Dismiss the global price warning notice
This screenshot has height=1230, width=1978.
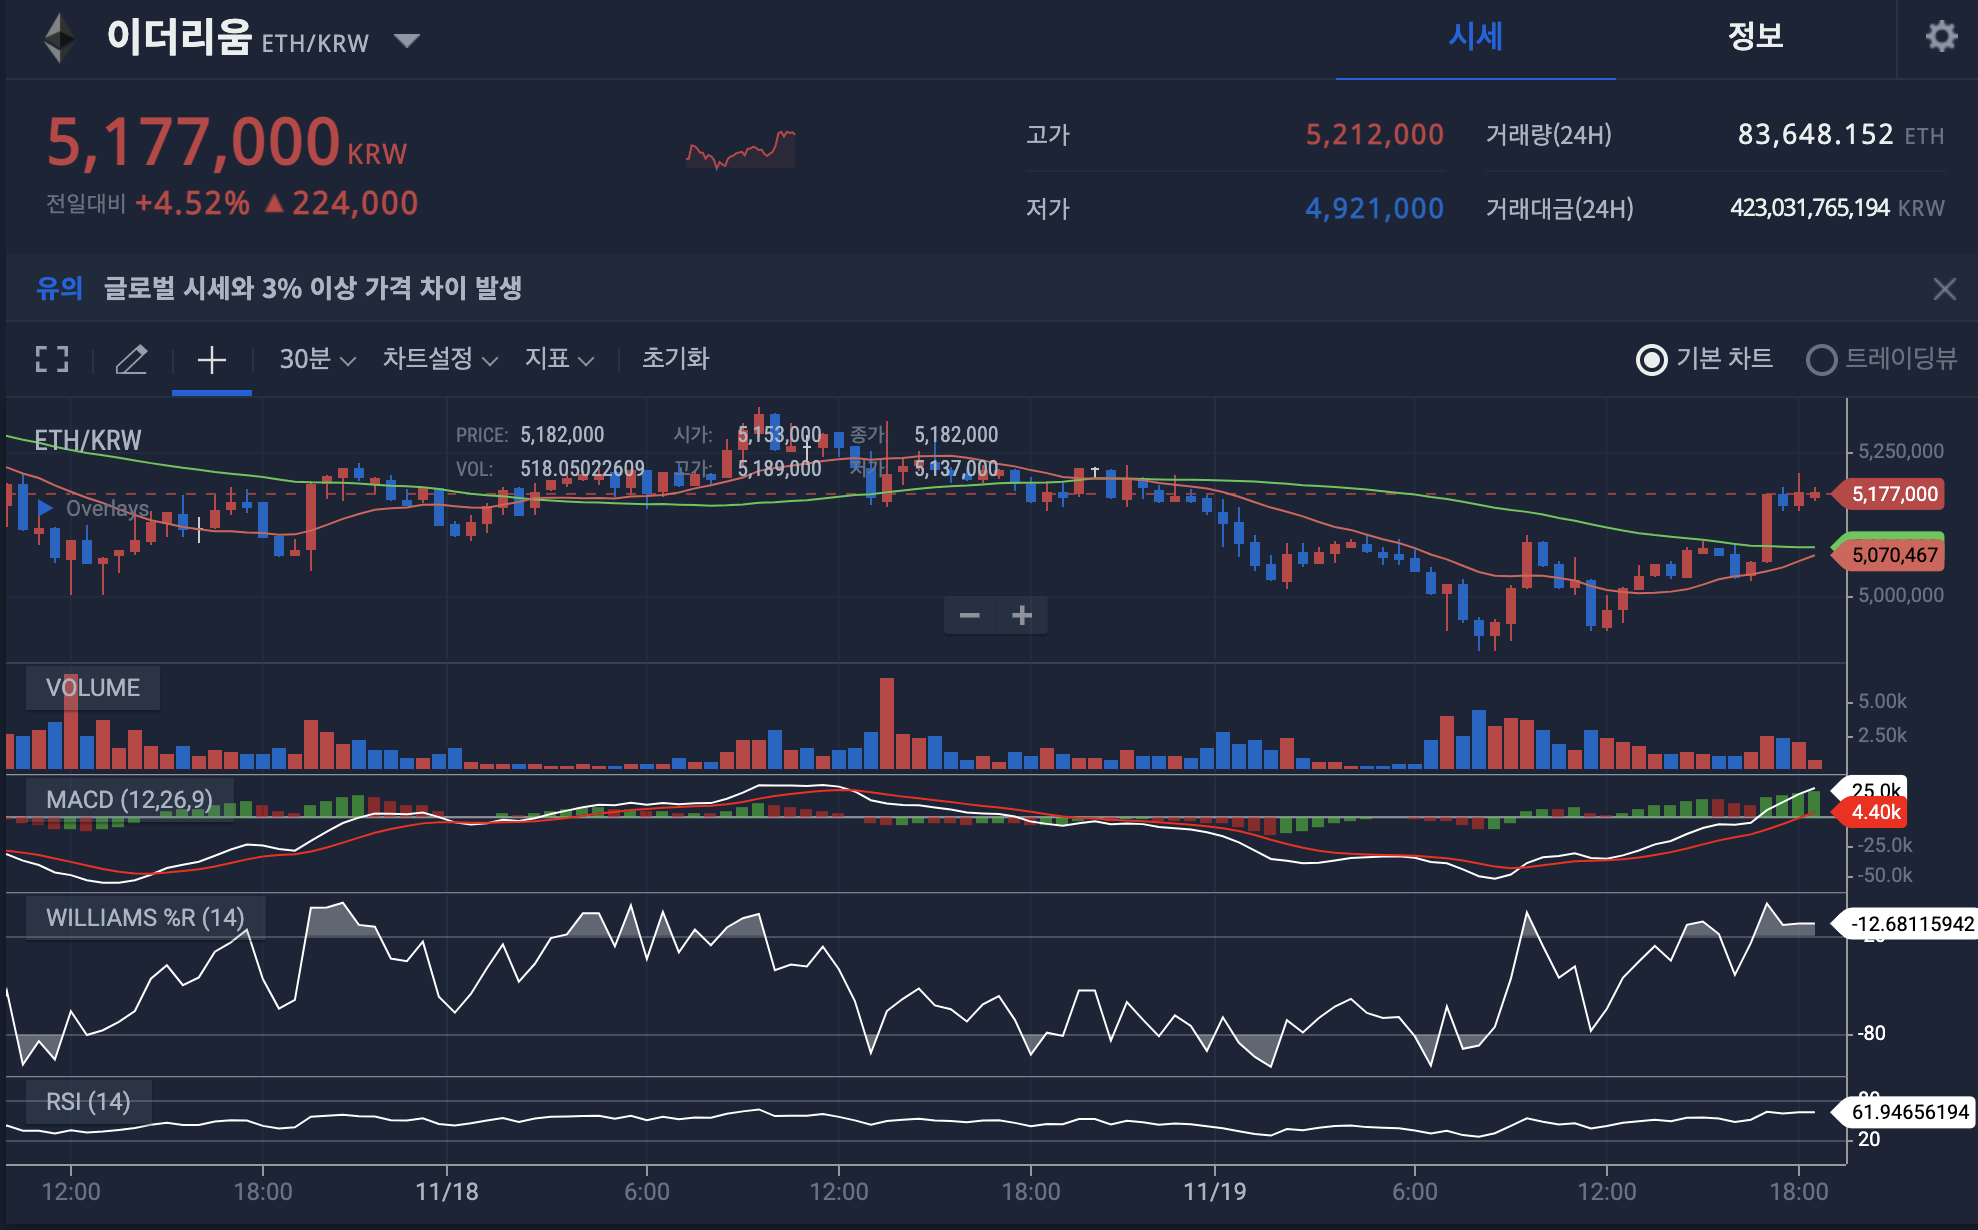pos(1944,289)
